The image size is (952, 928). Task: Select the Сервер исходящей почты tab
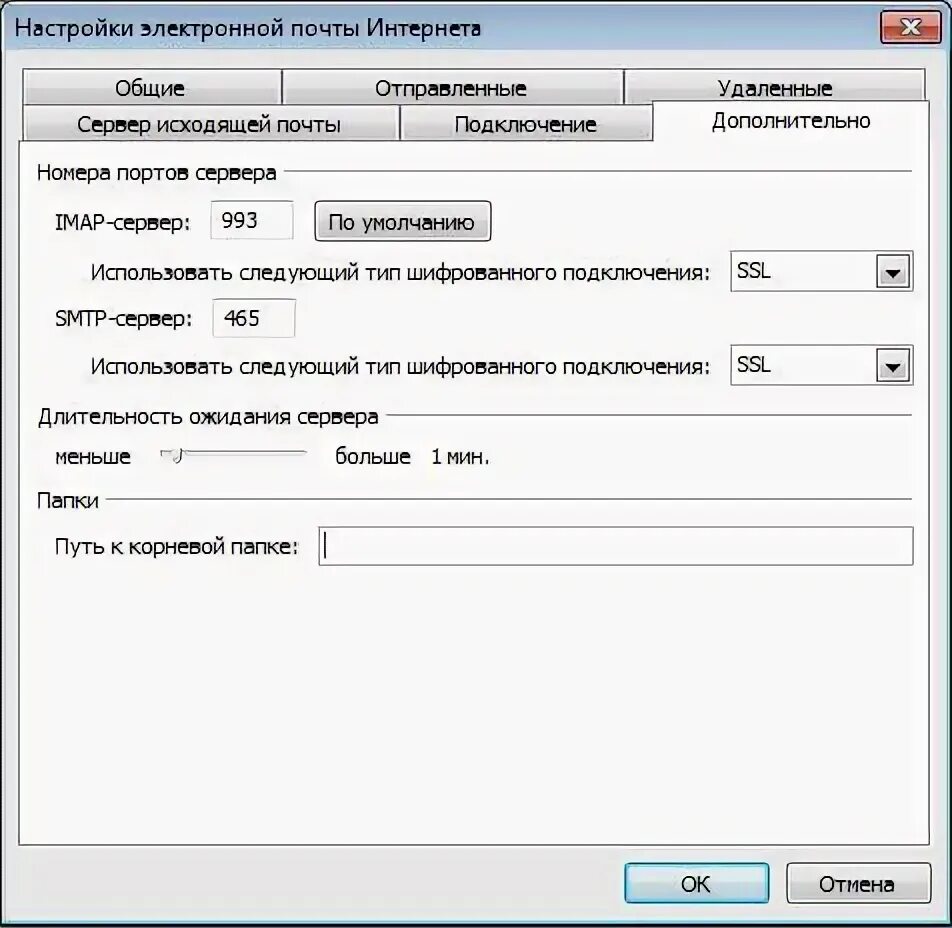point(210,123)
